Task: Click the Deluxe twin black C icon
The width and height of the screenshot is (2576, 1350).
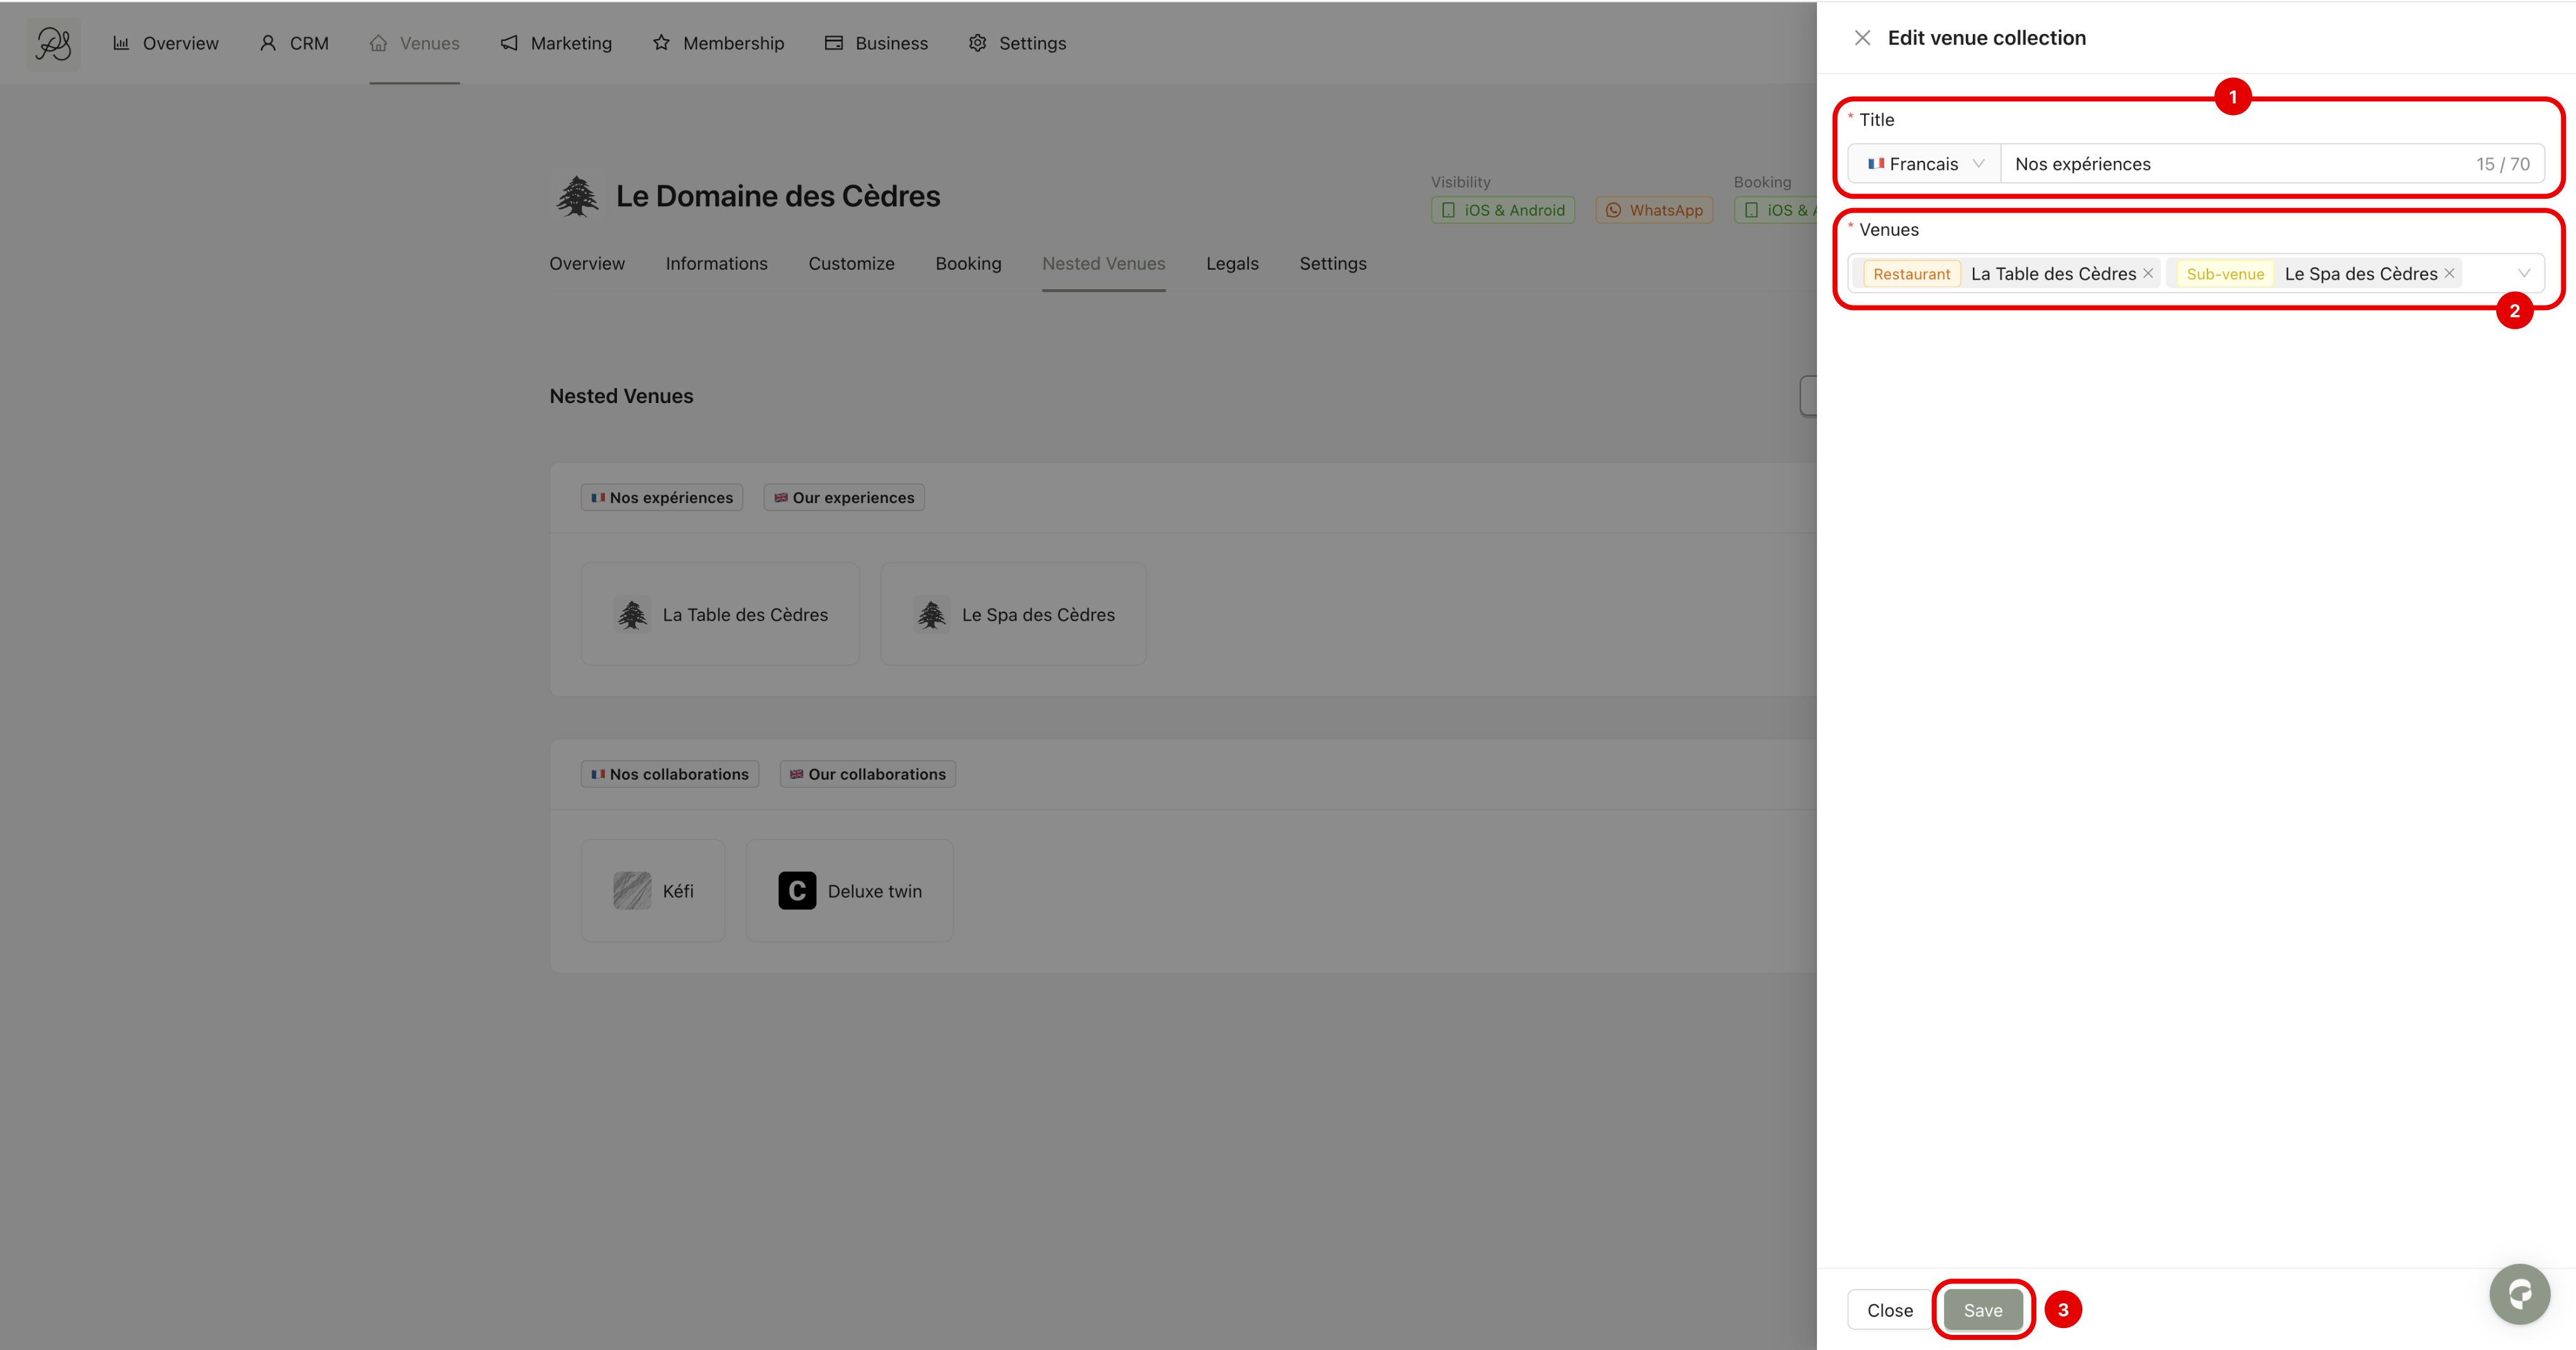Action: (x=797, y=890)
